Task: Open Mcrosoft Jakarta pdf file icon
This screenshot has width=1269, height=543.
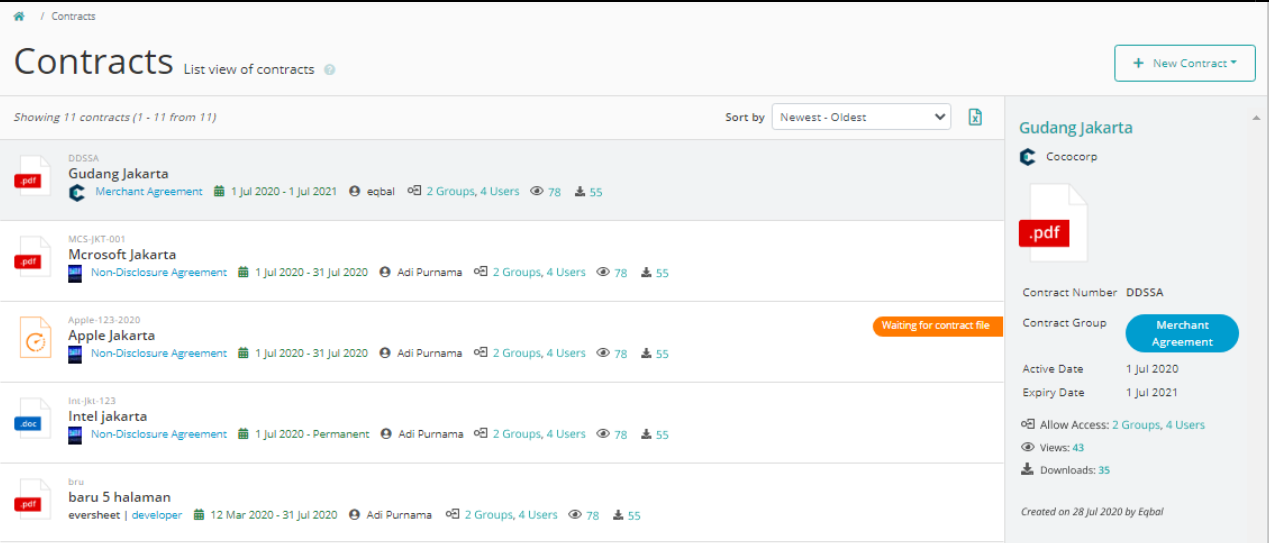Action: (x=32, y=258)
